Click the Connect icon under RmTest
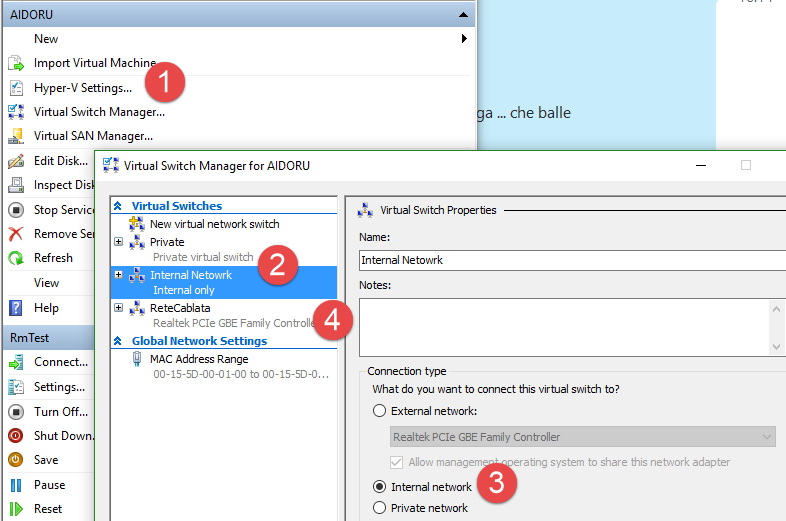Screen dimensions: 786x521 (x=16, y=362)
